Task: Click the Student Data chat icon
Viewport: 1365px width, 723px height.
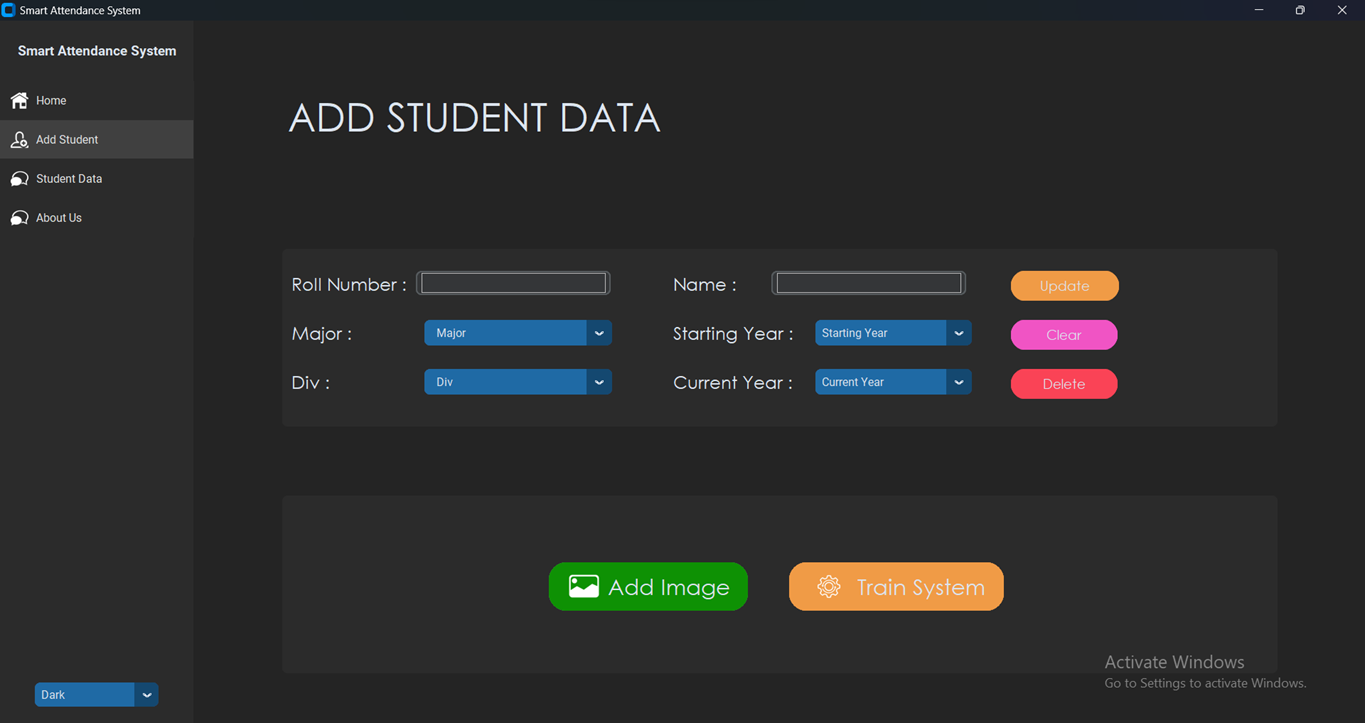Action: coord(18,178)
